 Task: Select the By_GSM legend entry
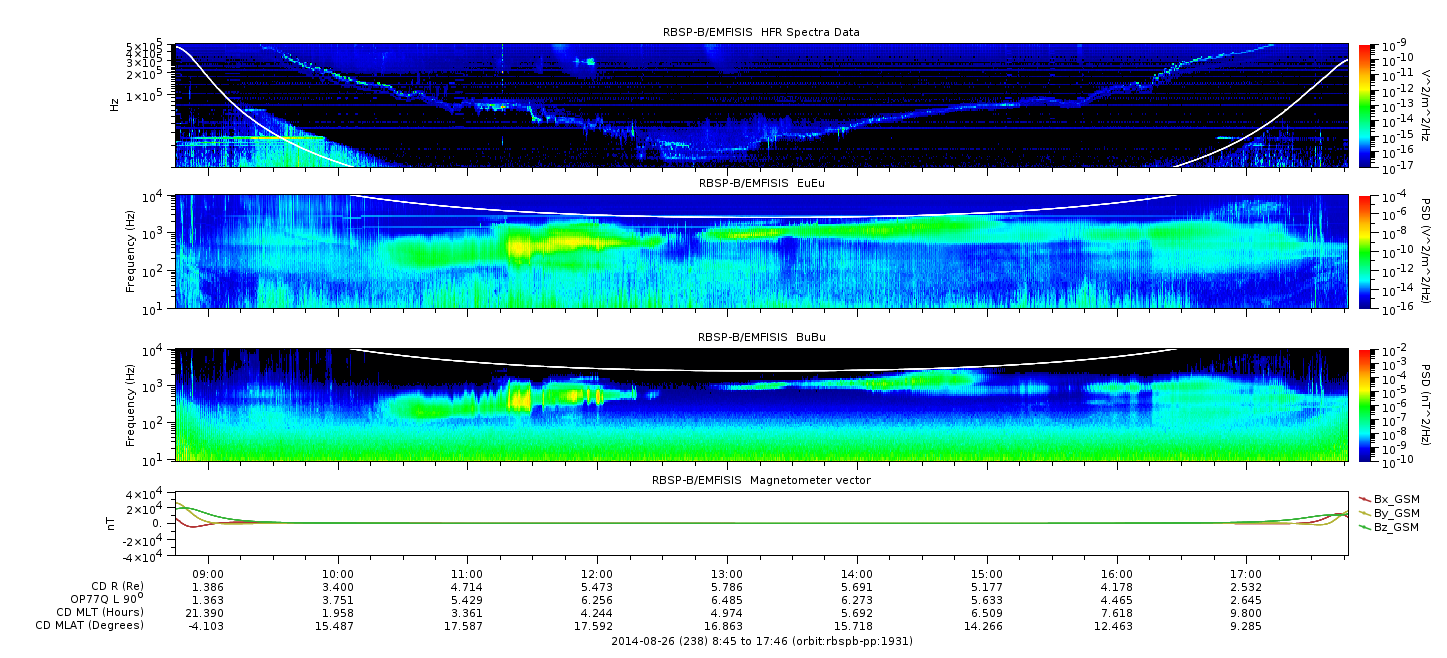(1396, 513)
